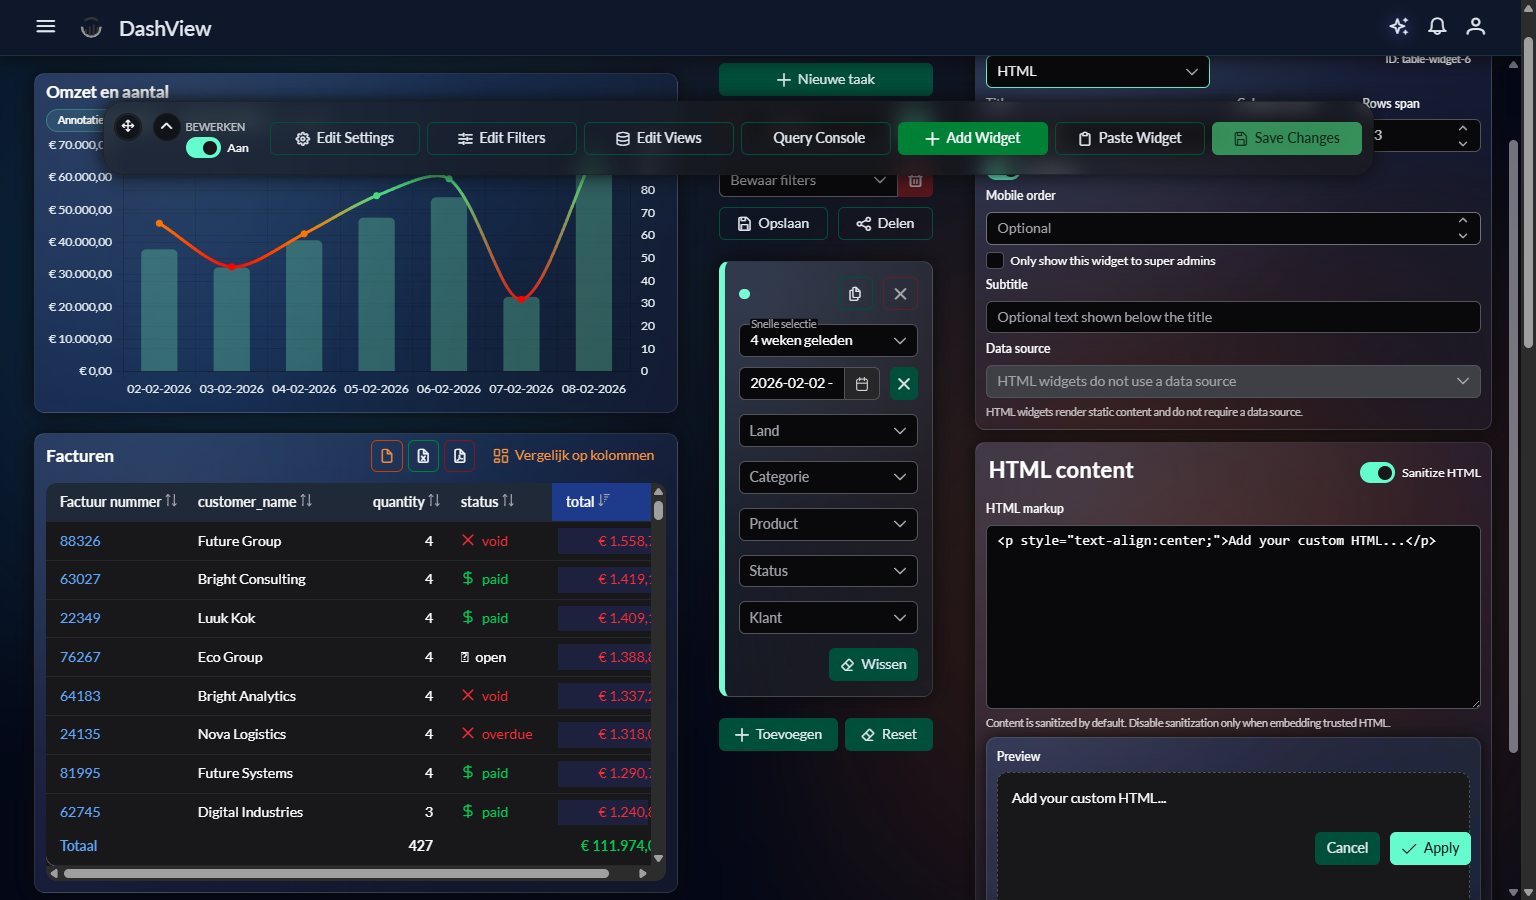Open the calendar picker for the date filter
The height and width of the screenshot is (900, 1536).
pos(861,383)
